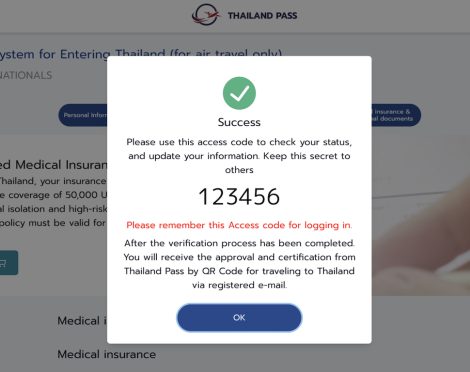Click the 'policy must be valid for' text line
Image resolution: width=470 pixels, height=372 pixels.
(53, 223)
